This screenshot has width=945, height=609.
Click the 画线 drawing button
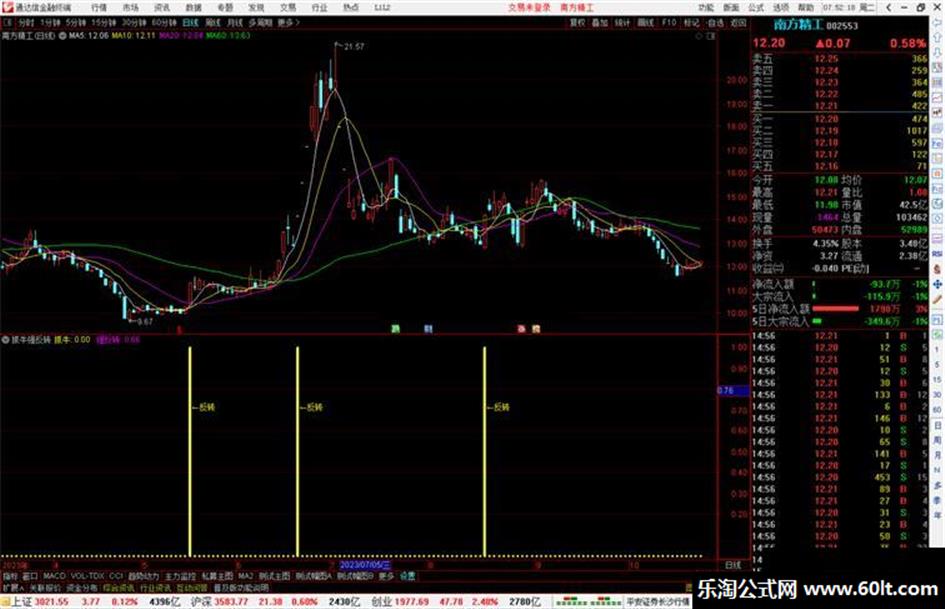click(x=646, y=22)
